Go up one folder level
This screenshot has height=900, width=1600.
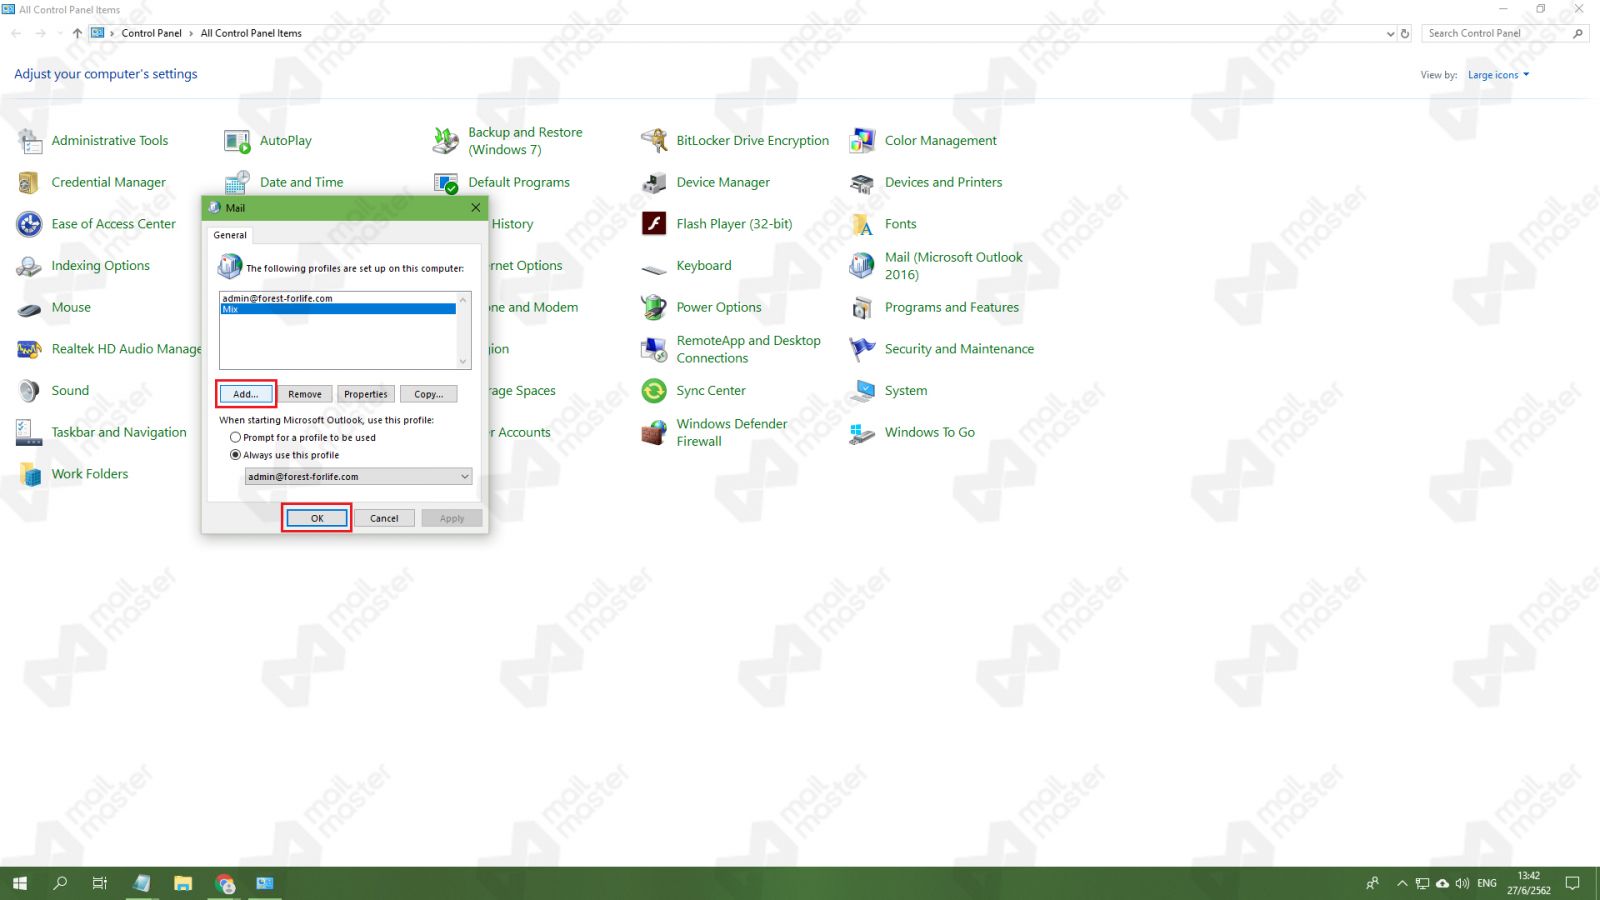pos(77,33)
